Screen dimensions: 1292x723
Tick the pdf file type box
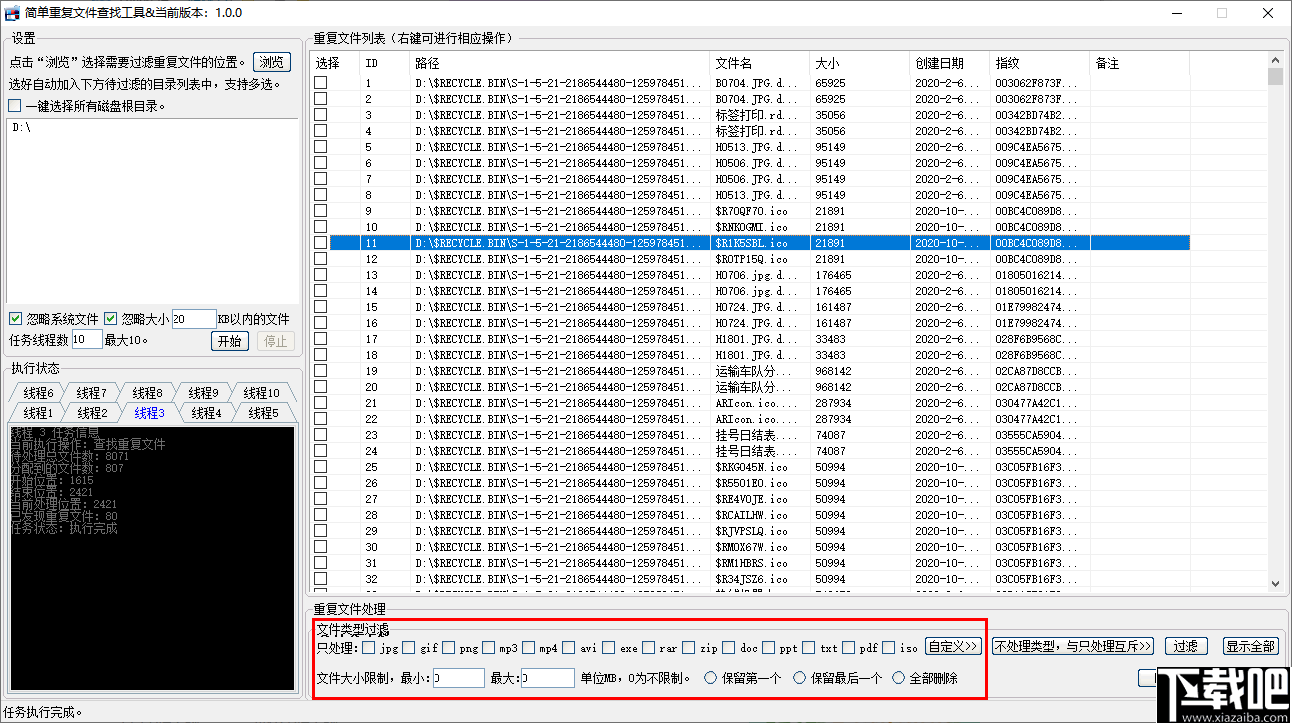(x=849, y=647)
